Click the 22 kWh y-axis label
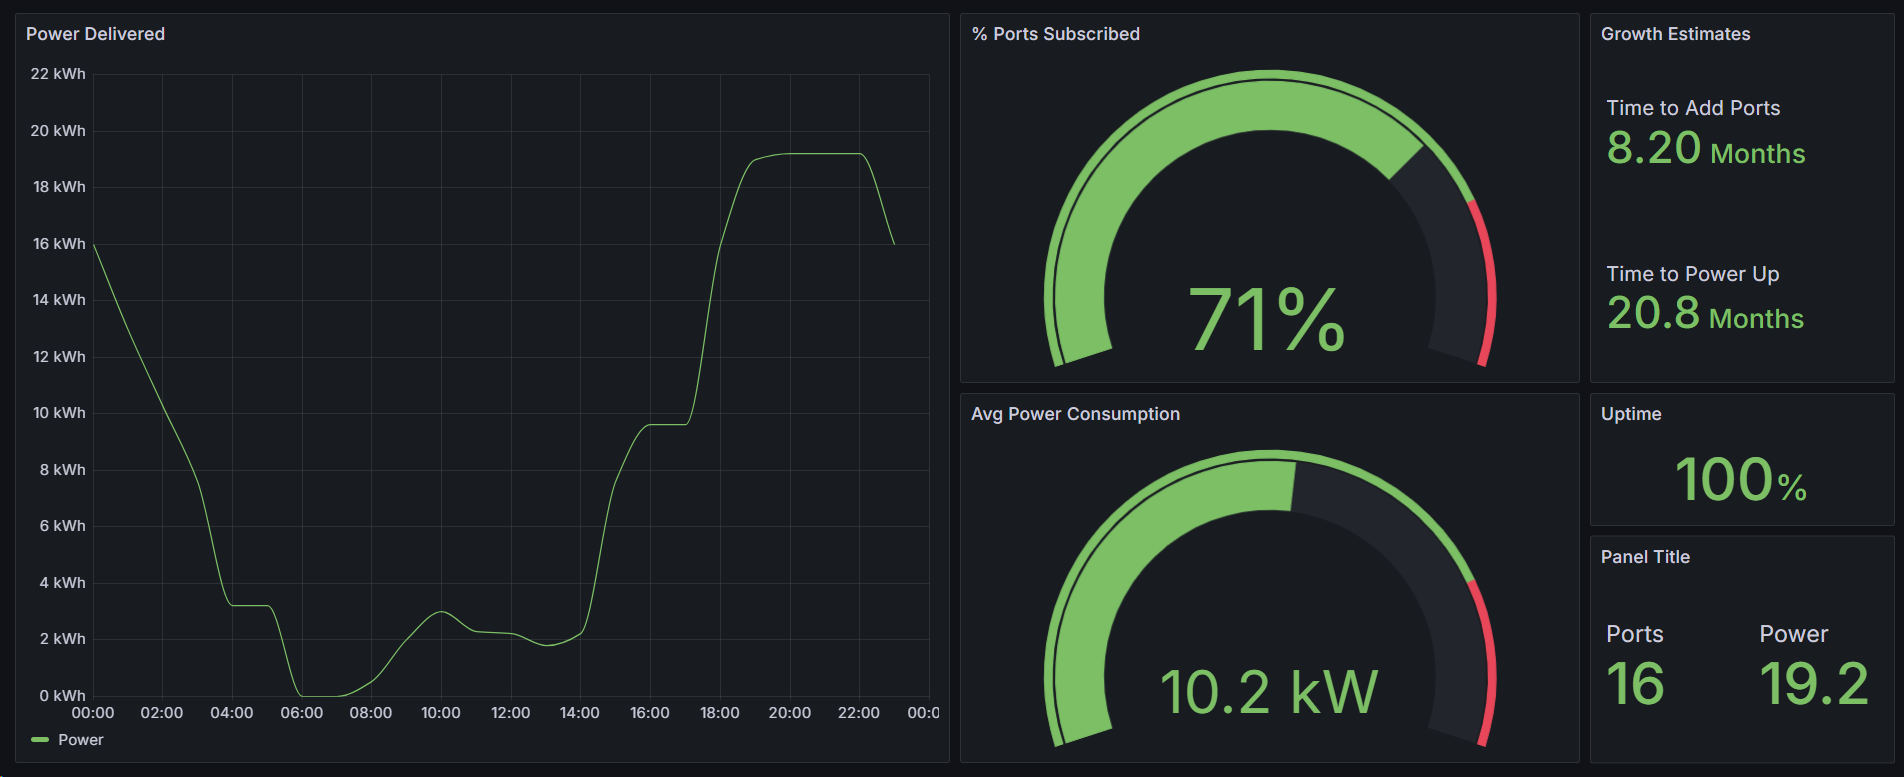 [58, 74]
